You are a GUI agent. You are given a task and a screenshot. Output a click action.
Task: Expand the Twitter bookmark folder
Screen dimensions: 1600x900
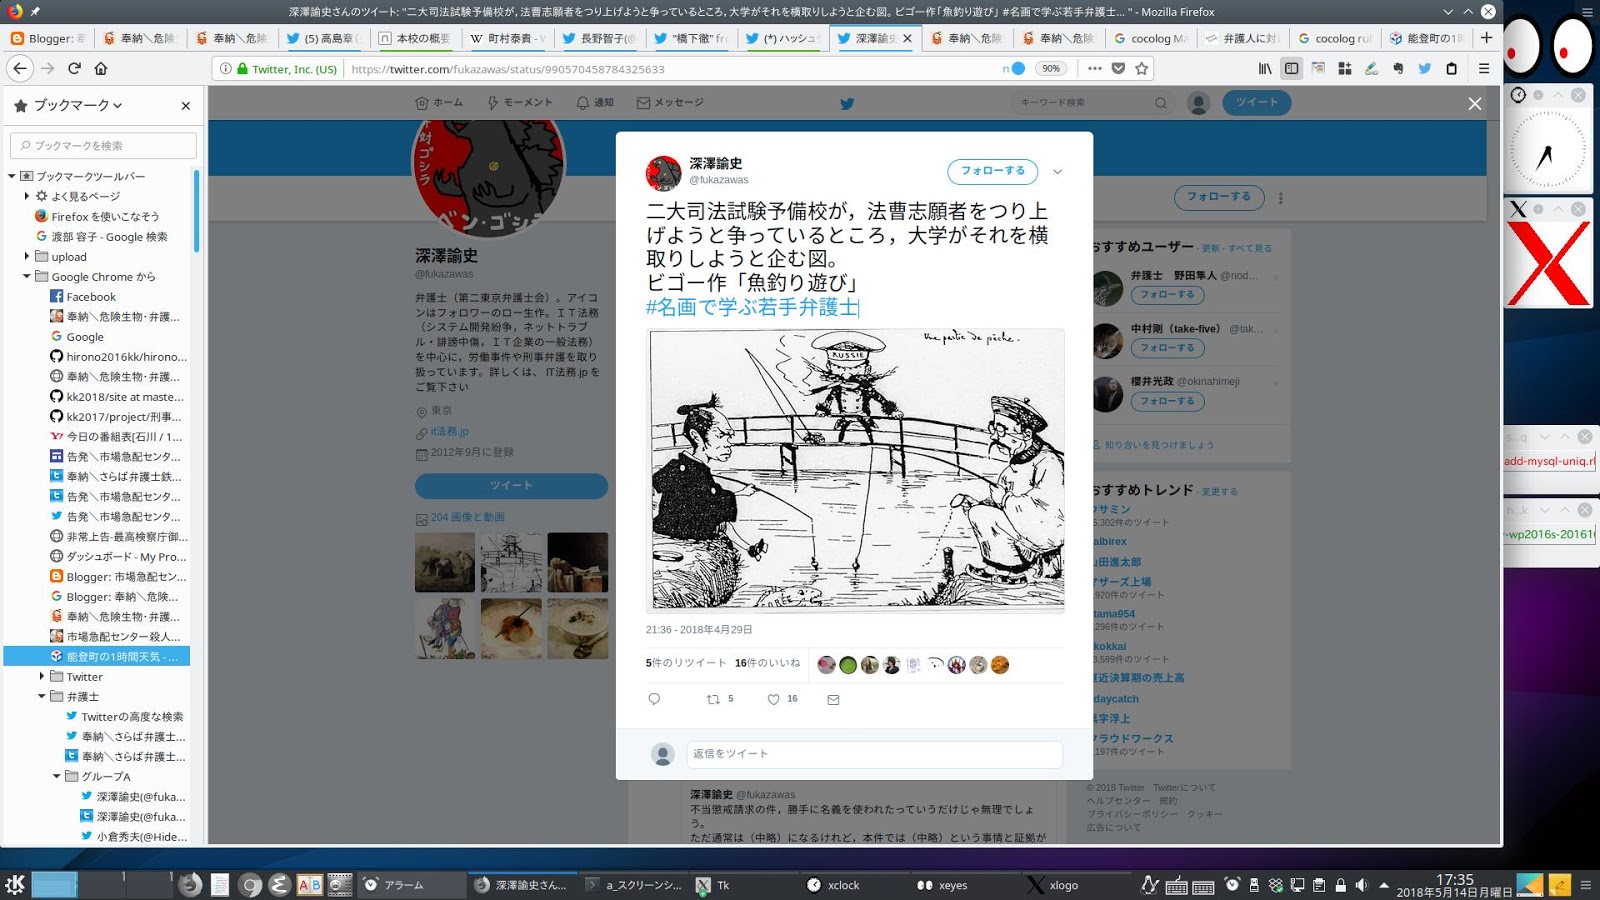point(42,676)
